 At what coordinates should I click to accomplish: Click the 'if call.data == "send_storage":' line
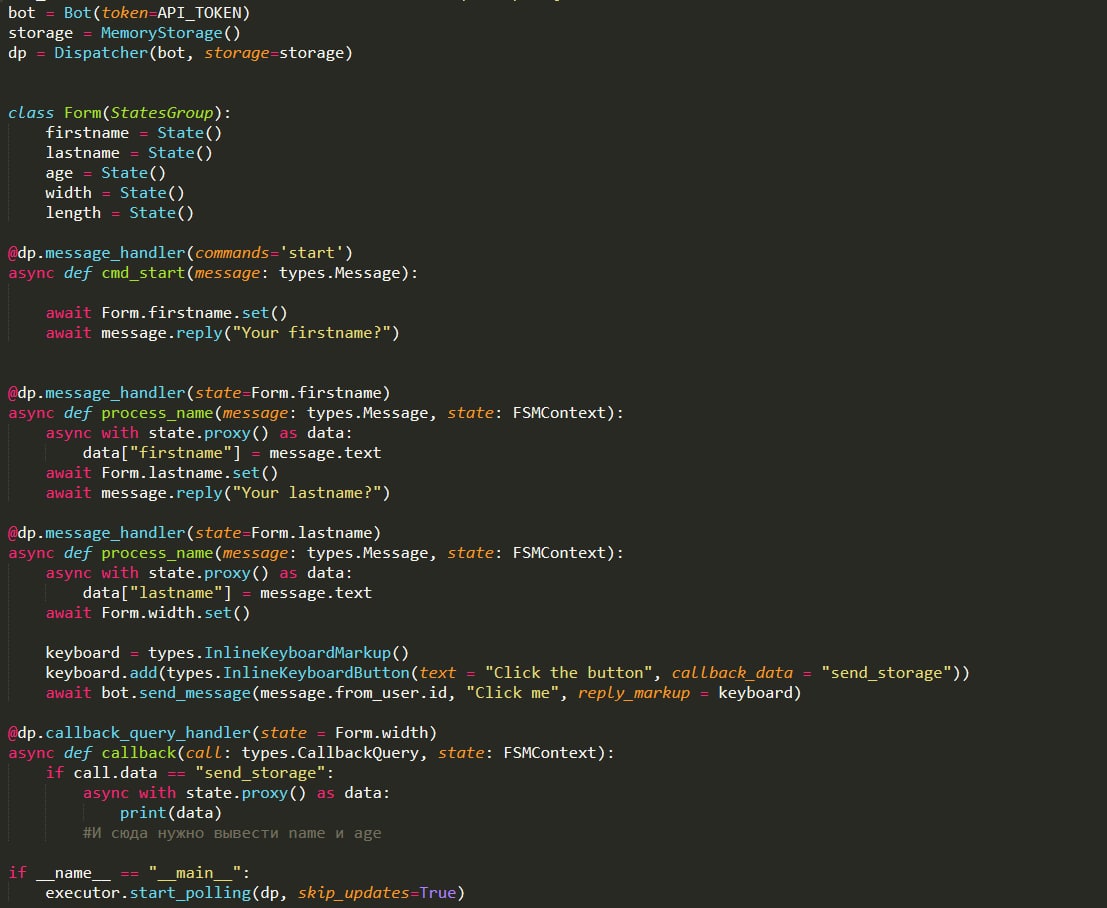point(189,773)
